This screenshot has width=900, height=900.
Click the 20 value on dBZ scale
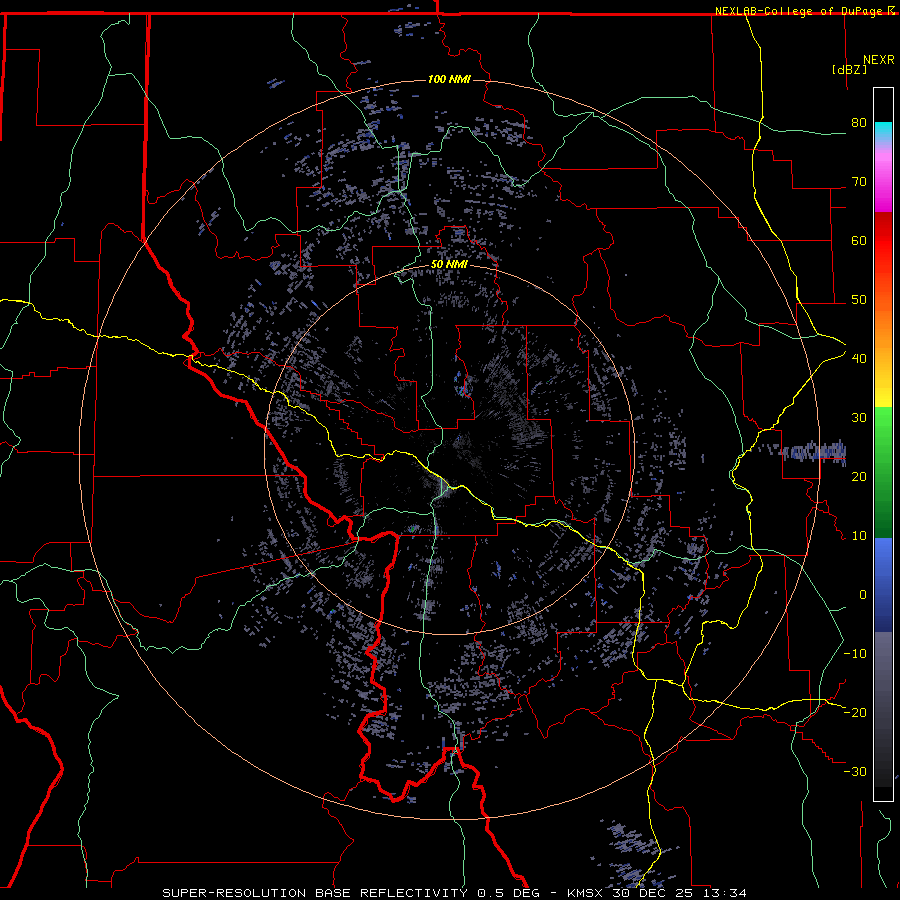point(859,477)
